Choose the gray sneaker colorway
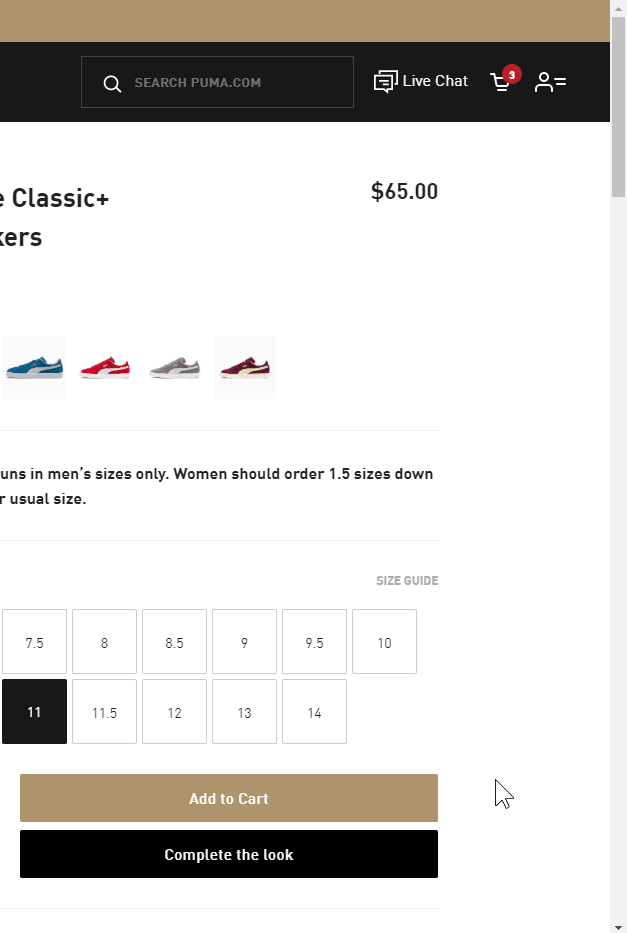The height and width of the screenshot is (933, 627). coord(174,367)
